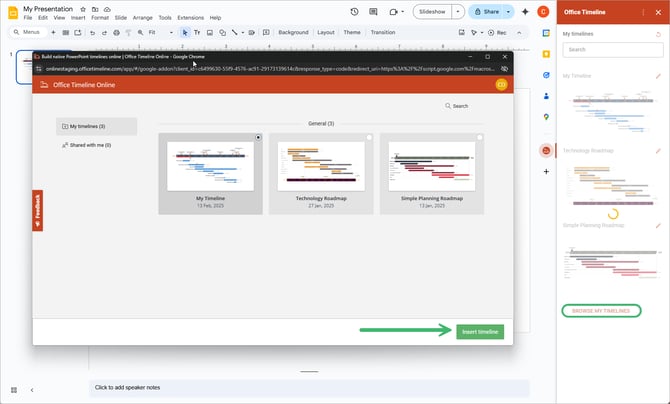Click the Office Timeline add-on side icon

click(546, 150)
